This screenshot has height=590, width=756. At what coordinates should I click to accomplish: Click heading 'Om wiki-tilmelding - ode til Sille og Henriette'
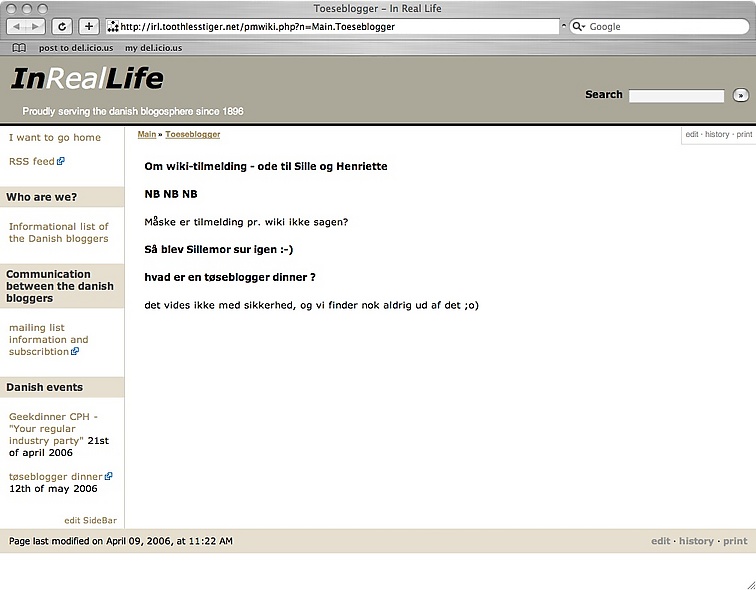coord(266,166)
